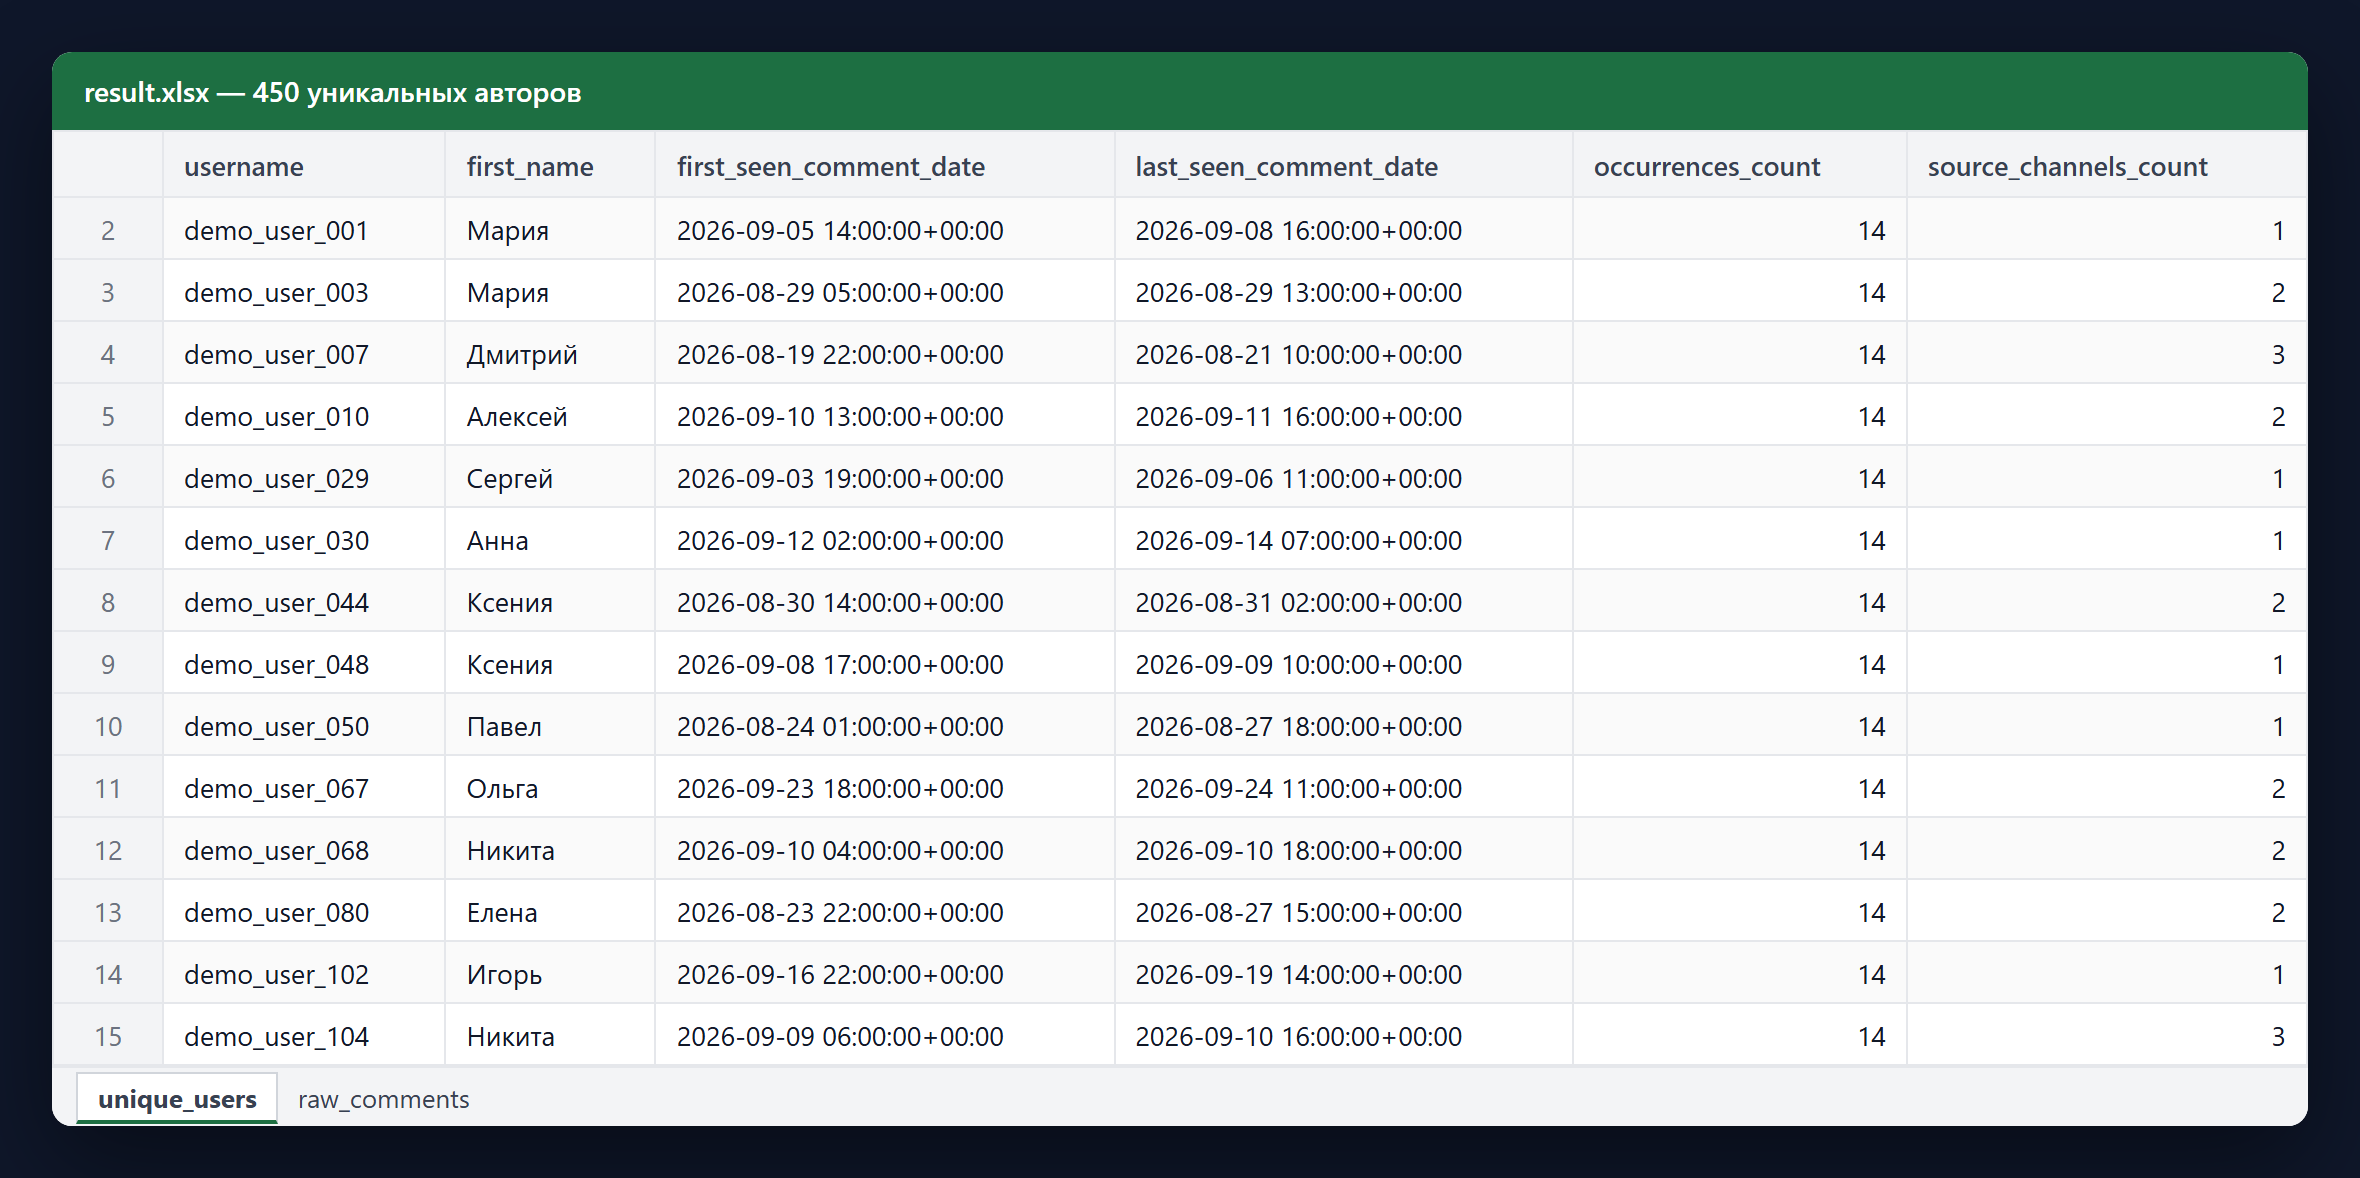Click the demo_user_007 username cell
The width and height of the screenshot is (2360, 1178).
point(304,354)
